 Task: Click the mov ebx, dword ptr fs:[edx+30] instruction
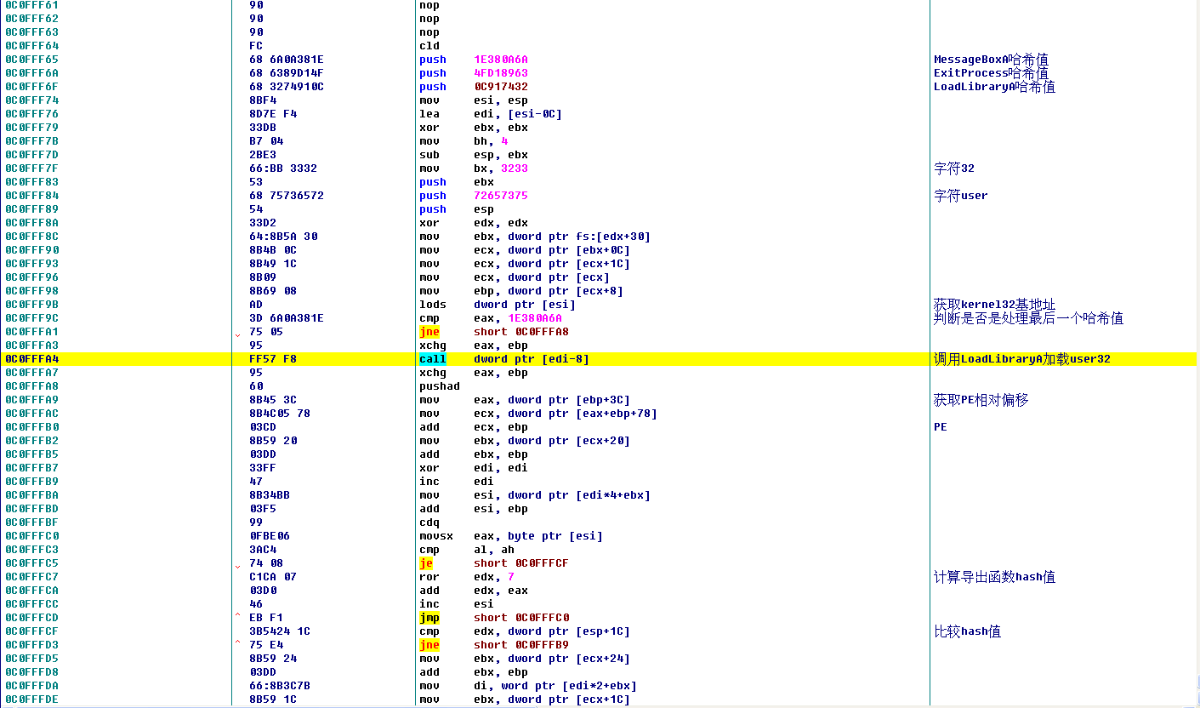click(x=535, y=236)
